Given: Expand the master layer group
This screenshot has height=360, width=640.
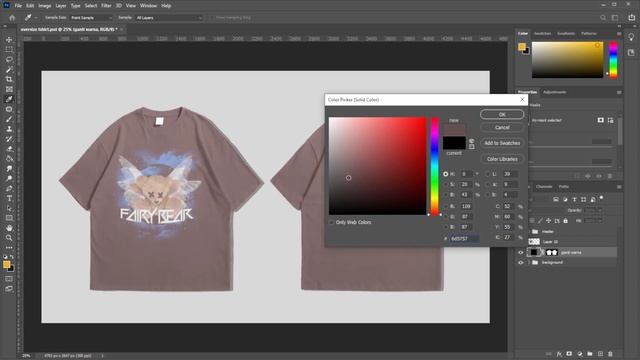Looking at the screenshot, I should click(529, 231).
